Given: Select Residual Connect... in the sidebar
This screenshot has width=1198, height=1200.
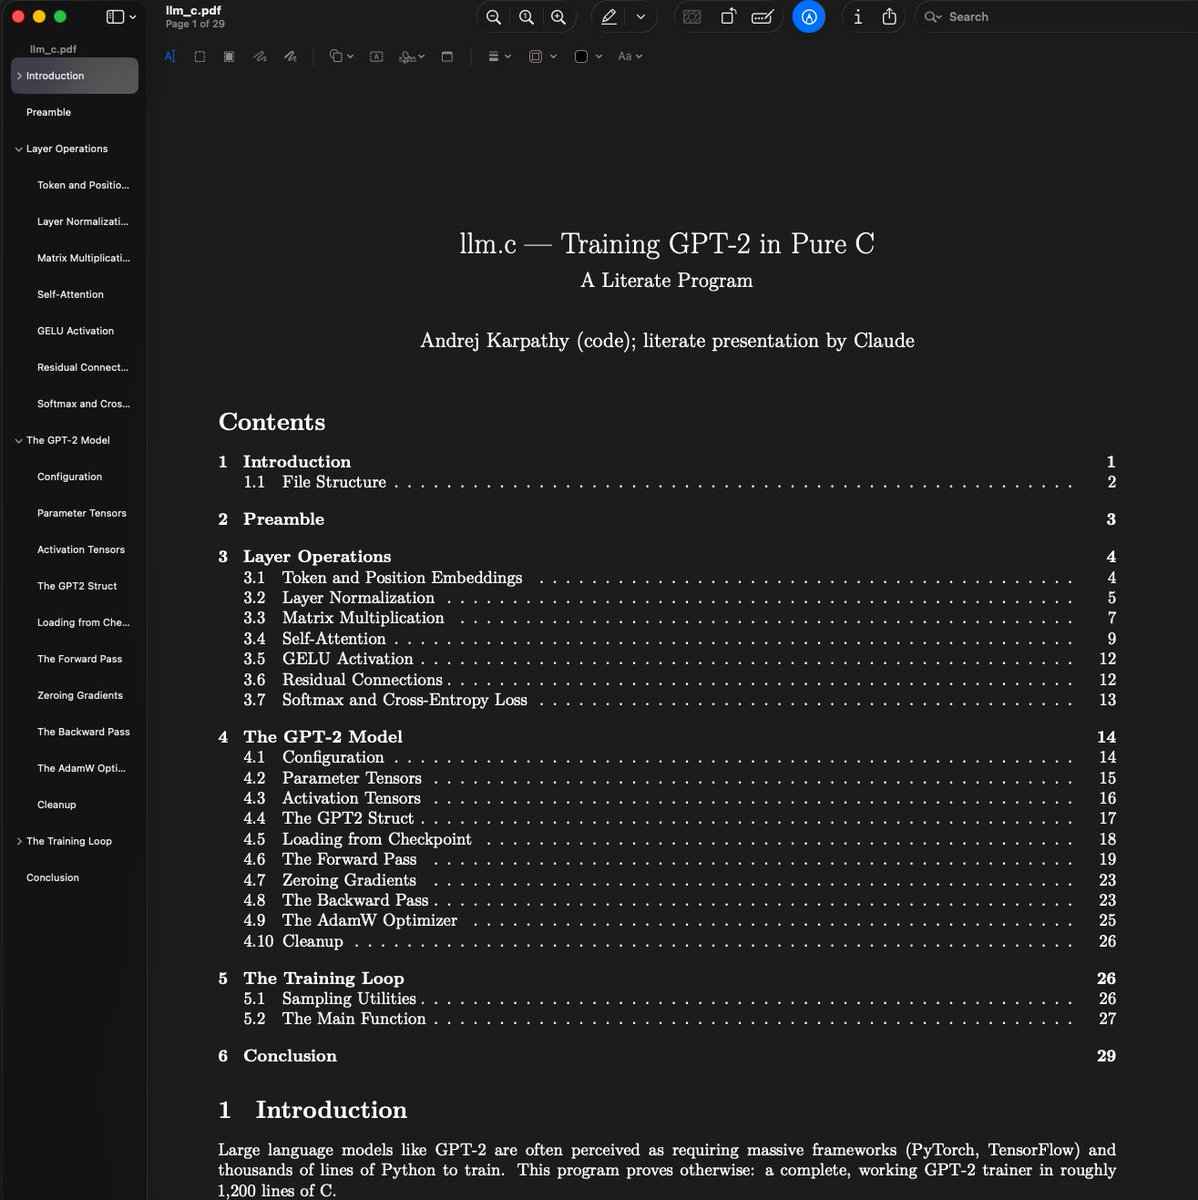Looking at the screenshot, I should (x=83, y=367).
